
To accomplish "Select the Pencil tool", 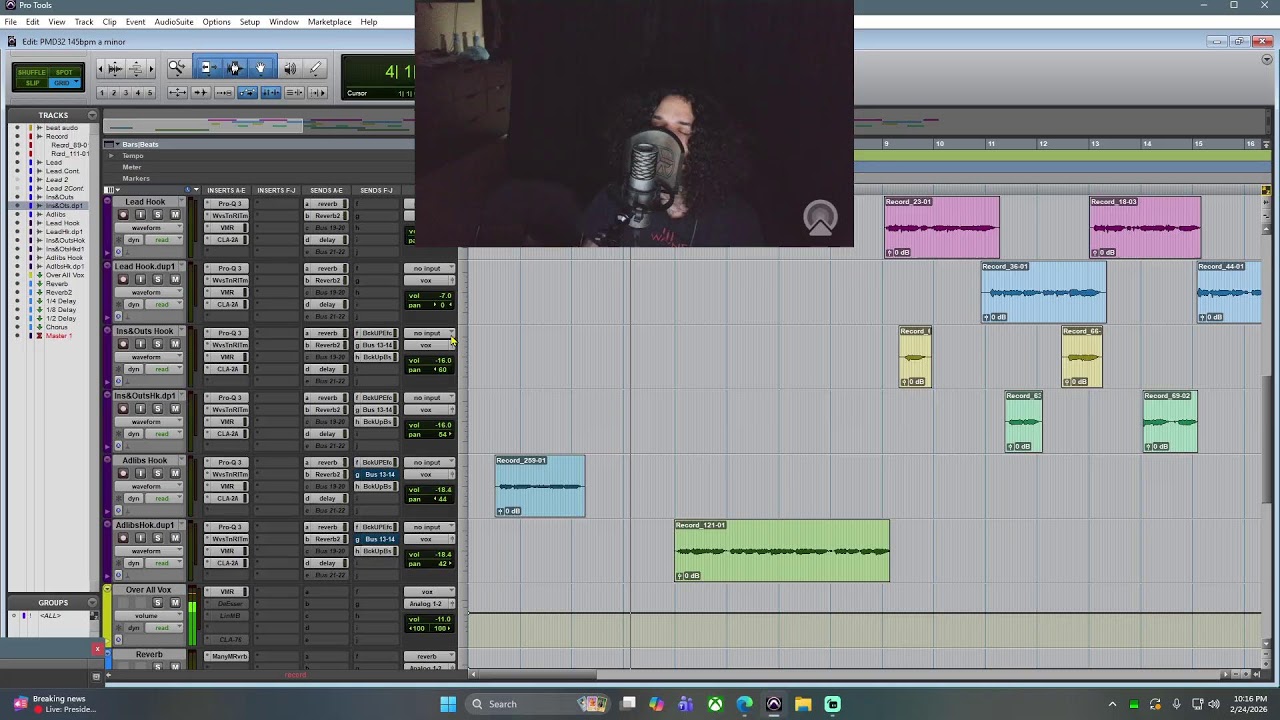I will point(316,68).
